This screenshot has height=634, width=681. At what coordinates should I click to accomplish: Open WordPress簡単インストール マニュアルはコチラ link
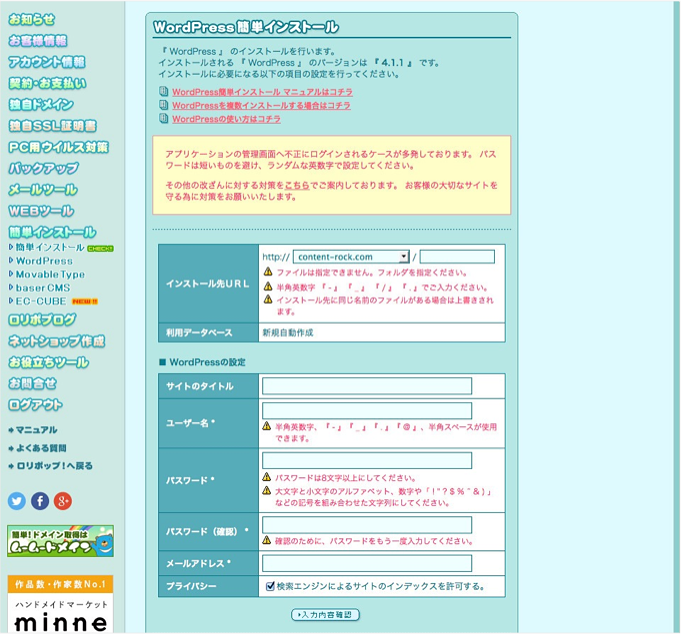pos(262,92)
